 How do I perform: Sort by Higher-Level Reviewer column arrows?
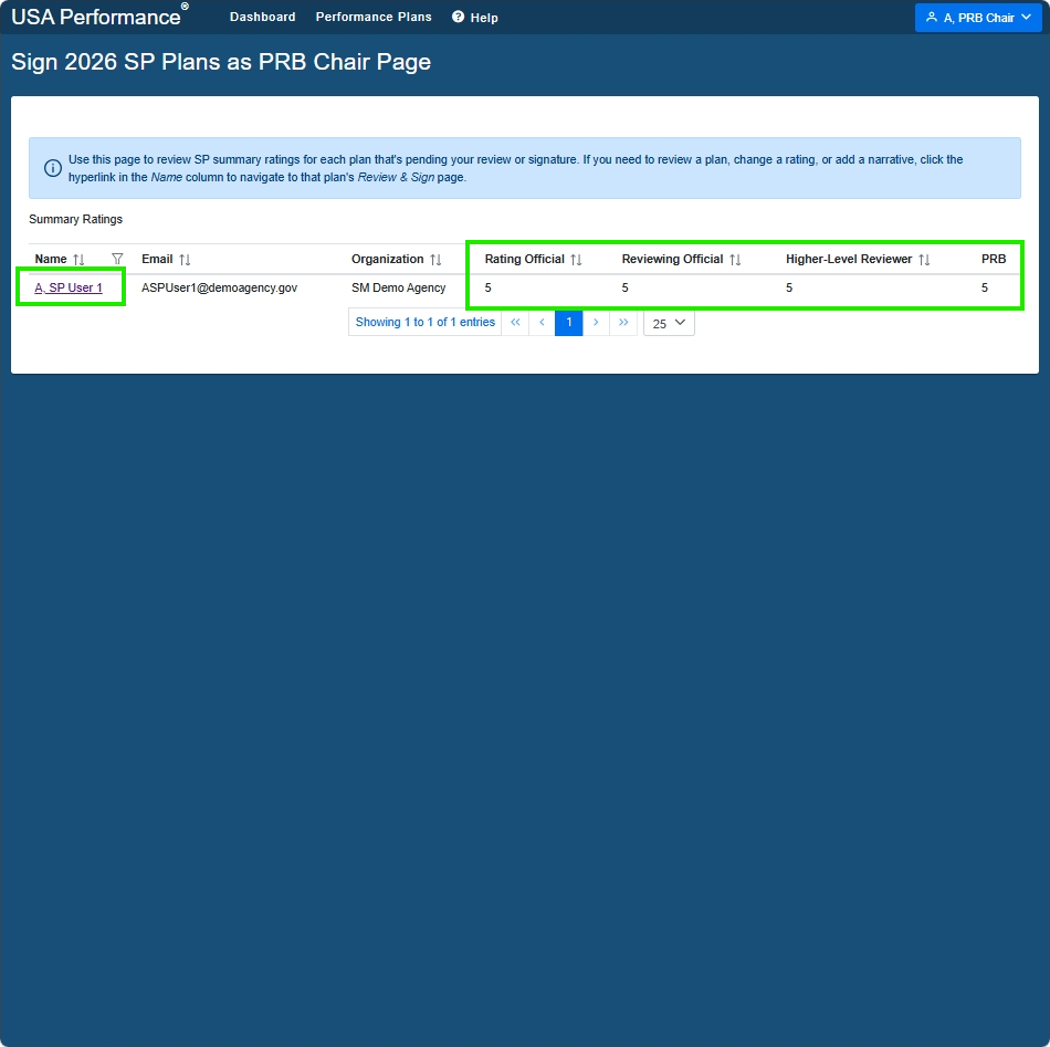coord(924,259)
